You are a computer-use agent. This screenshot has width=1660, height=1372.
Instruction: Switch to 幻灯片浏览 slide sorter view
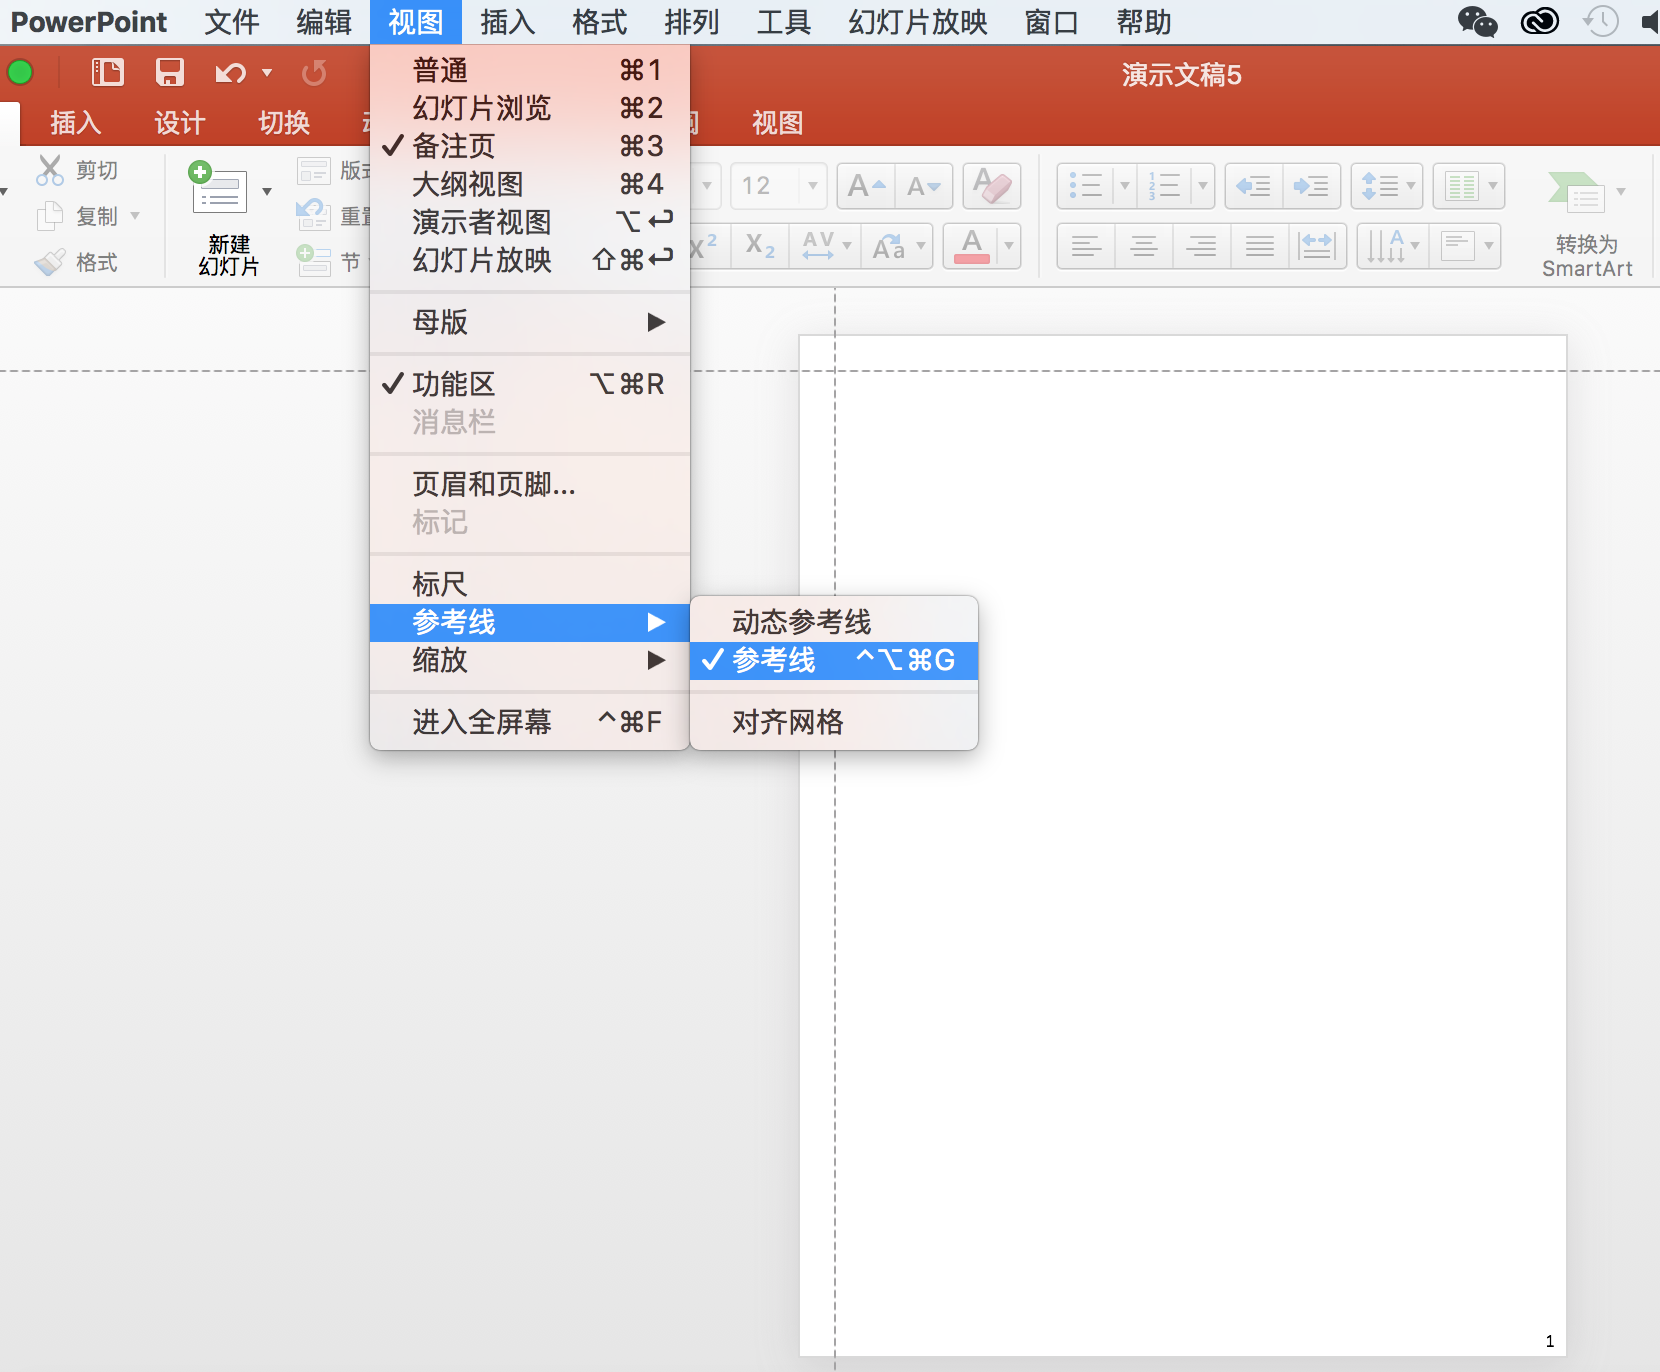coord(530,108)
